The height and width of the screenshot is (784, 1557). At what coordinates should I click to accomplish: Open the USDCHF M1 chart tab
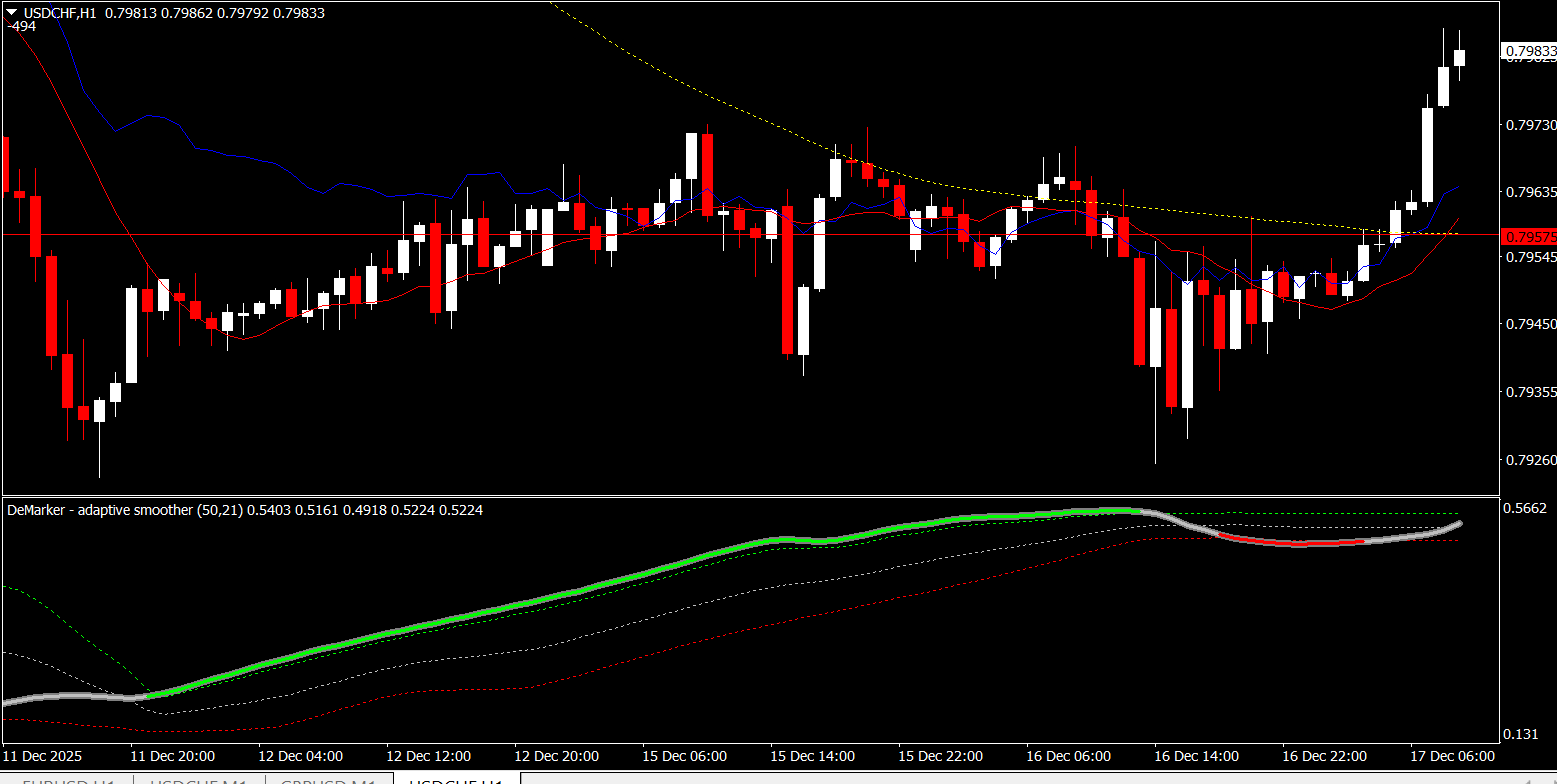click(x=198, y=781)
